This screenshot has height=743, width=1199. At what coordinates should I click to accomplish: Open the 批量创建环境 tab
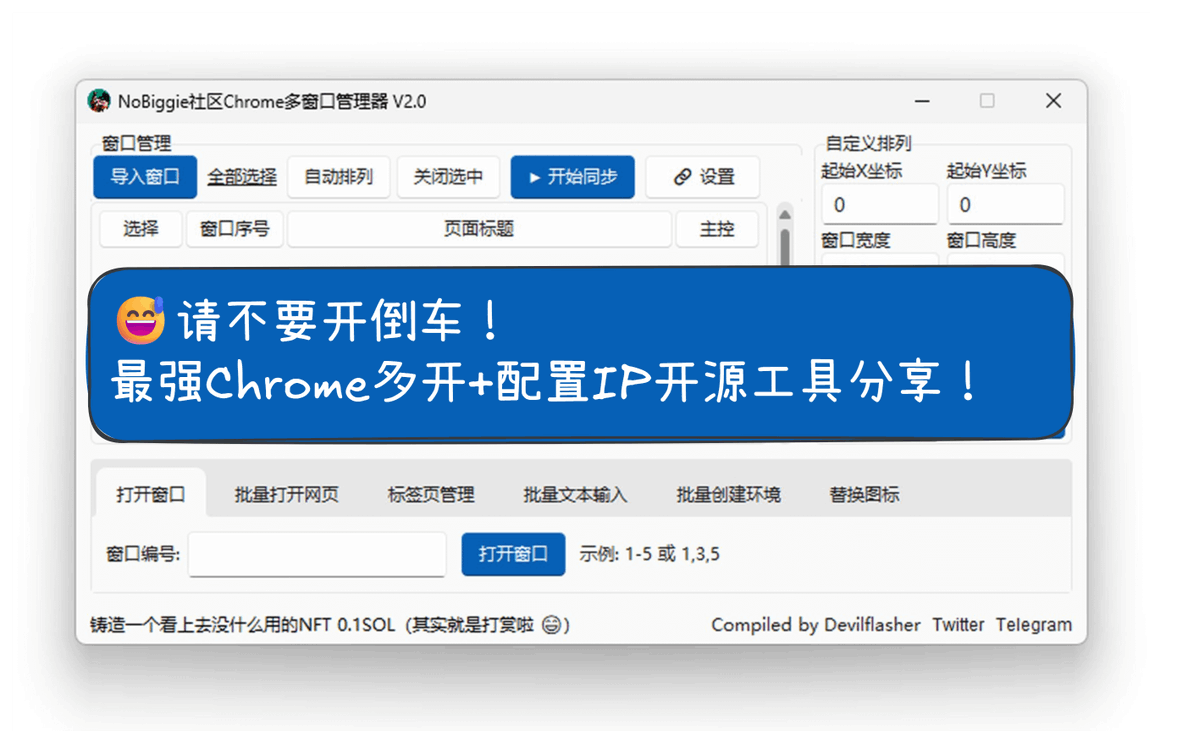coord(728,493)
